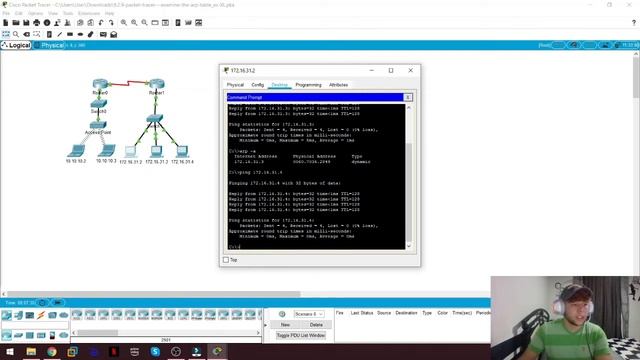The height and width of the screenshot is (360, 640).
Task: Switch to the Programming tab
Action: pyautogui.click(x=309, y=85)
